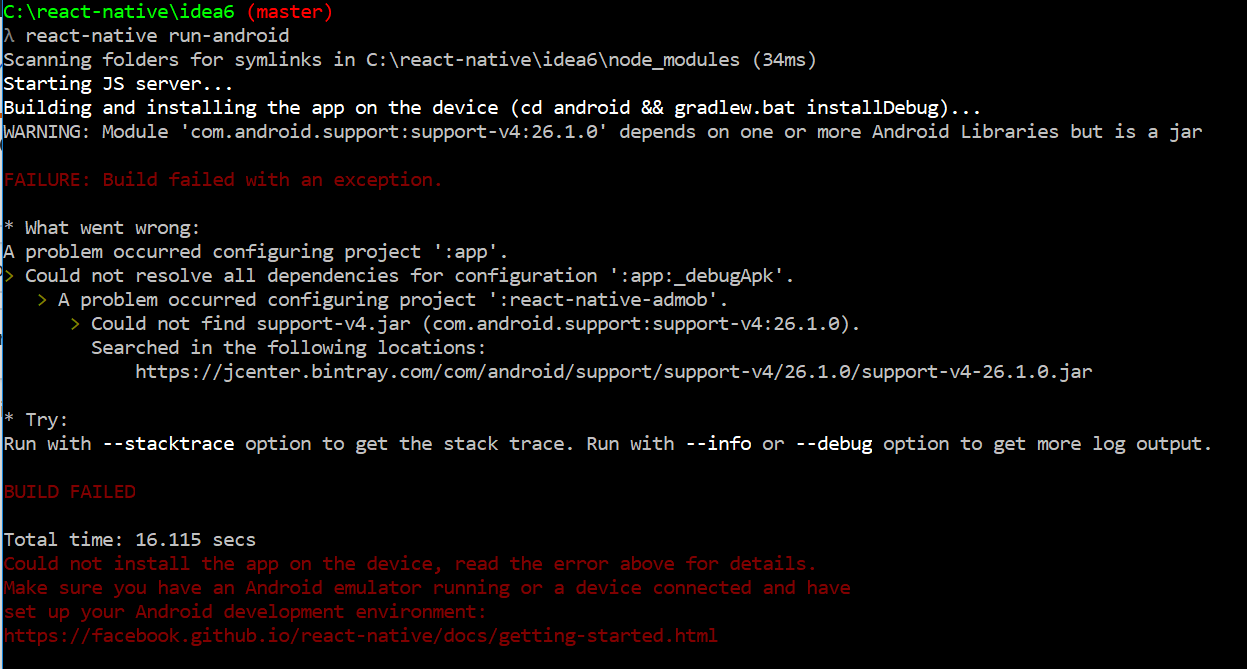Click the 'FAILURE: Build failed with an exception.' line

[x=222, y=180]
